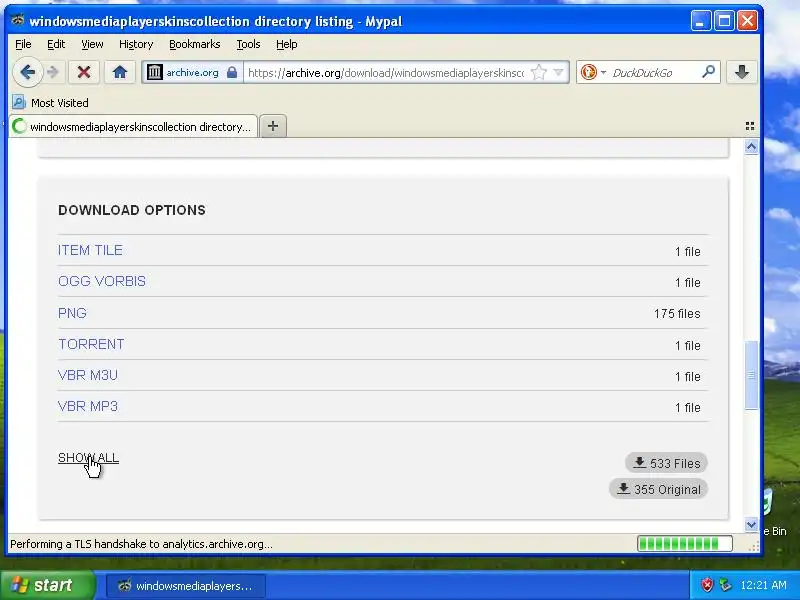Open the Home page button
This screenshot has width=800, height=600.
click(x=120, y=72)
